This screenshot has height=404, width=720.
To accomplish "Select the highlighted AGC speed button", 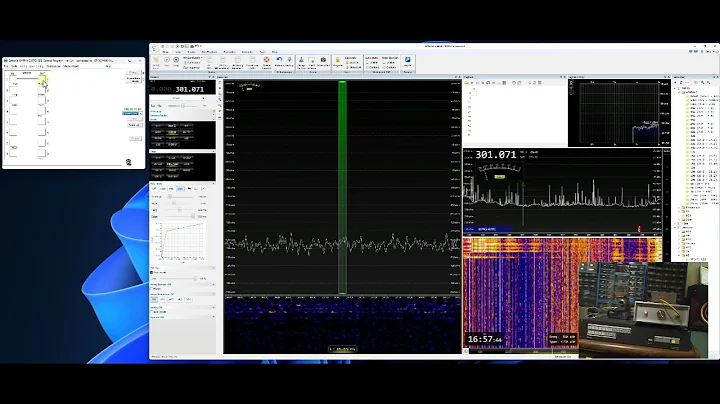I will (x=180, y=189).
